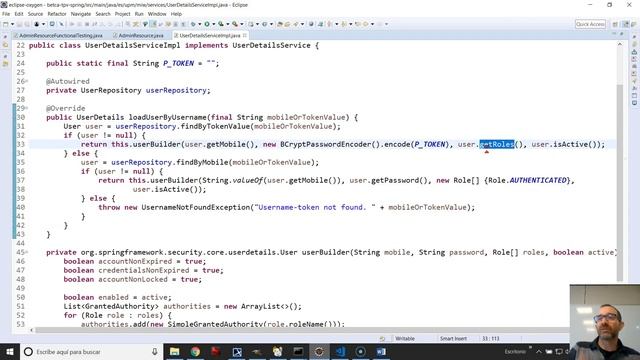The width and height of the screenshot is (640, 360).
Task: Click the Open Perspective icon
Action: point(615,24)
